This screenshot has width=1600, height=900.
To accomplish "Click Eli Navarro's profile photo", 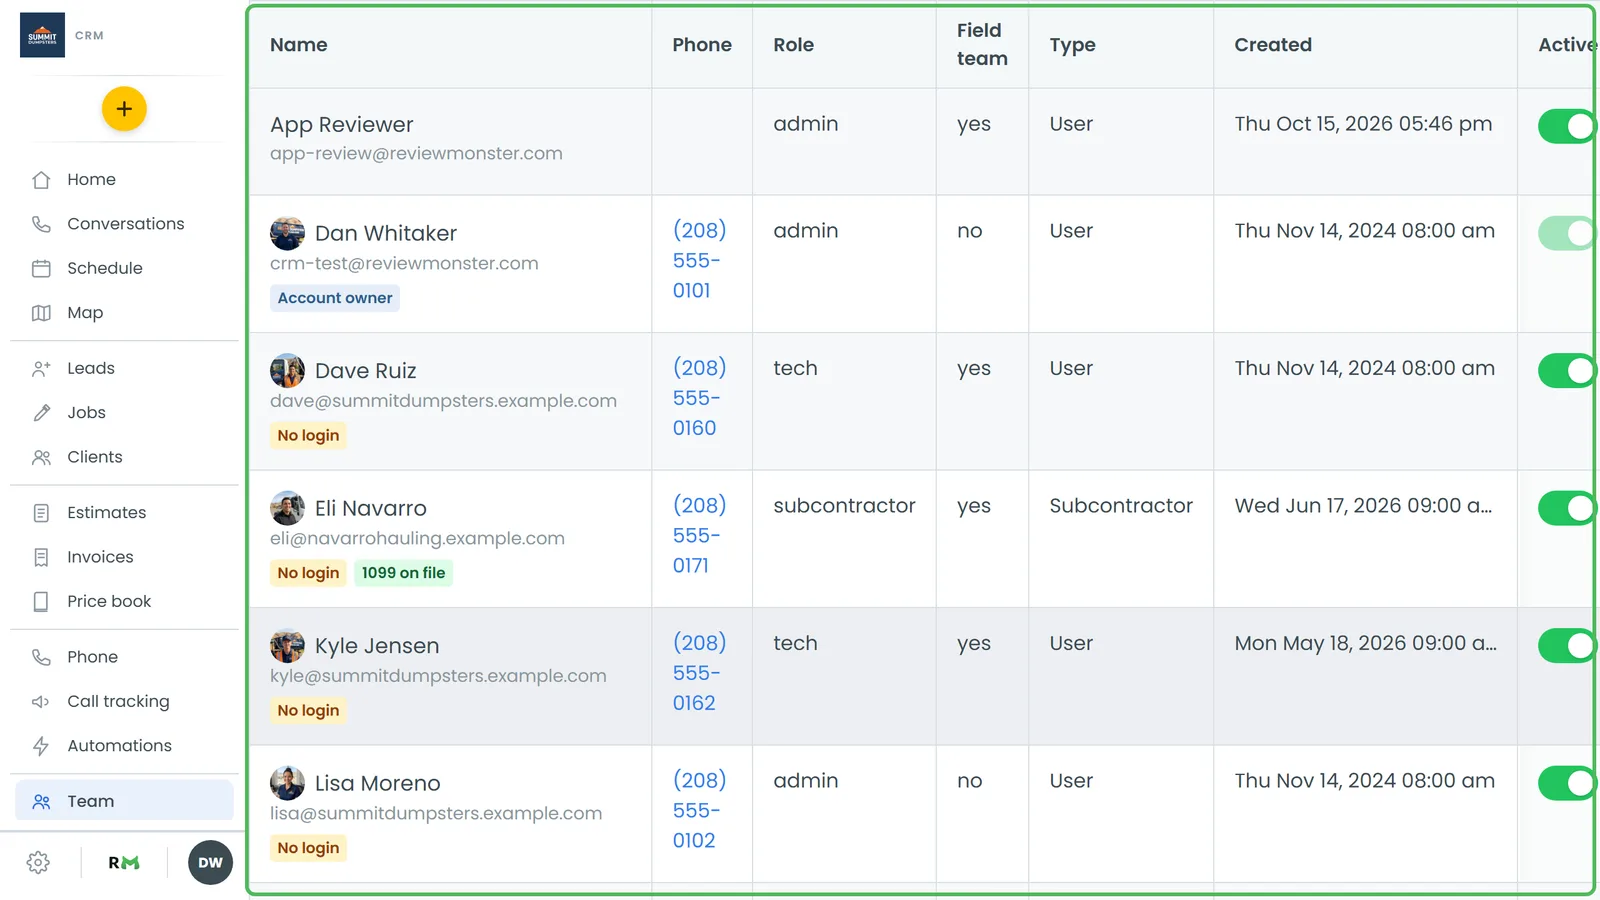I will point(287,508).
